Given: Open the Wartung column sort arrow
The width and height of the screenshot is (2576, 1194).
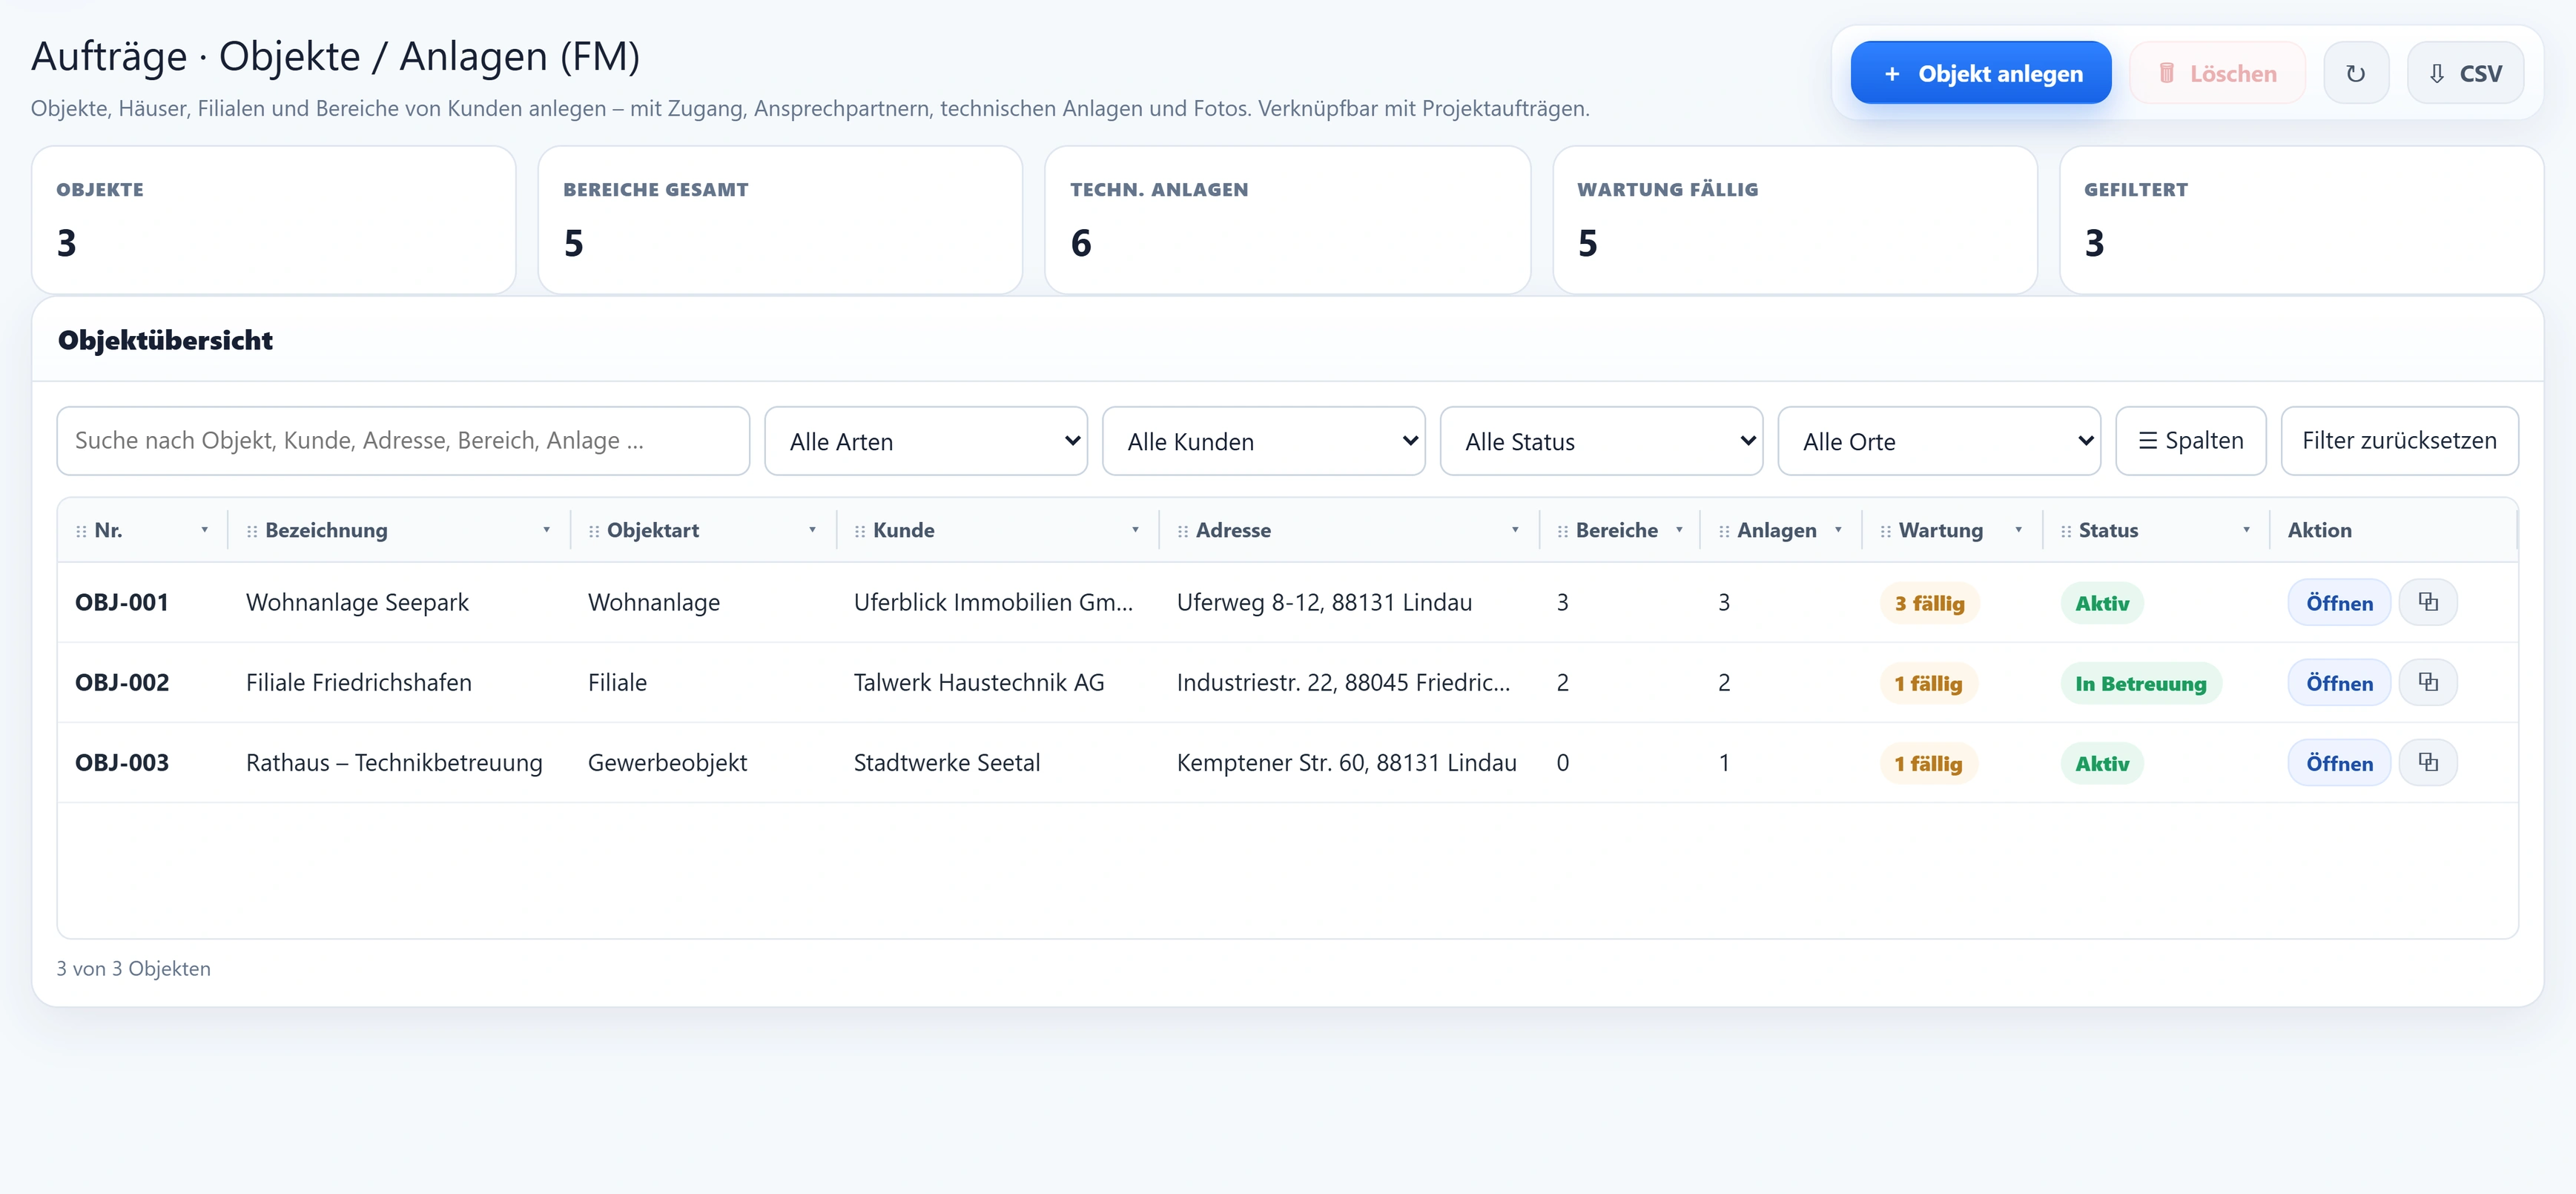Looking at the screenshot, I should point(2018,530).
